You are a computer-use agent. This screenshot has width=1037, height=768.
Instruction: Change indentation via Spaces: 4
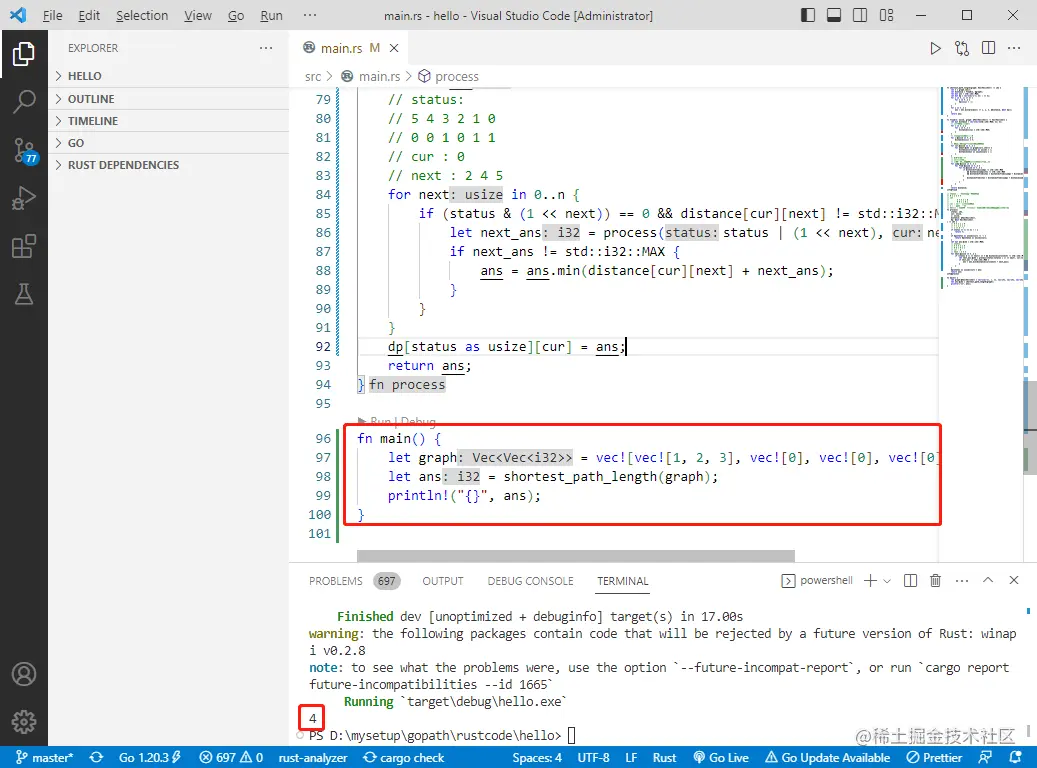[537, 757]
